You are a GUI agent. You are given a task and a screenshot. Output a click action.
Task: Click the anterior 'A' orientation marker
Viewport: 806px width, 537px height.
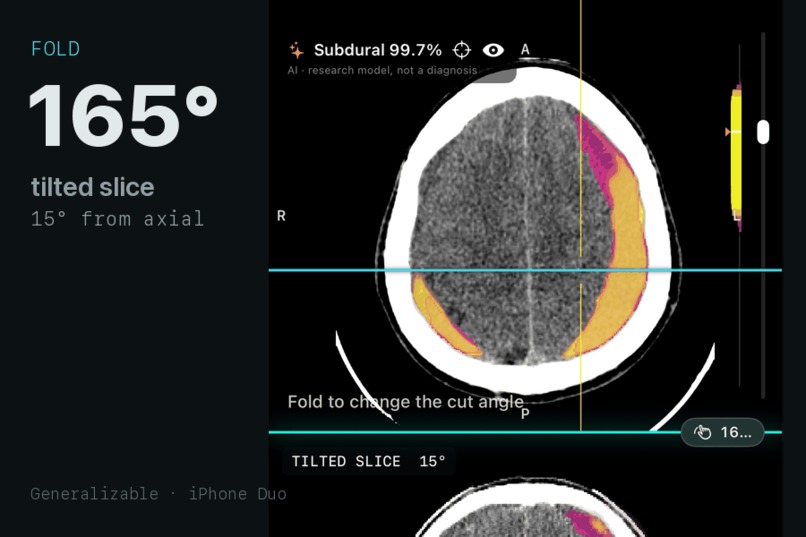[525, 49]
